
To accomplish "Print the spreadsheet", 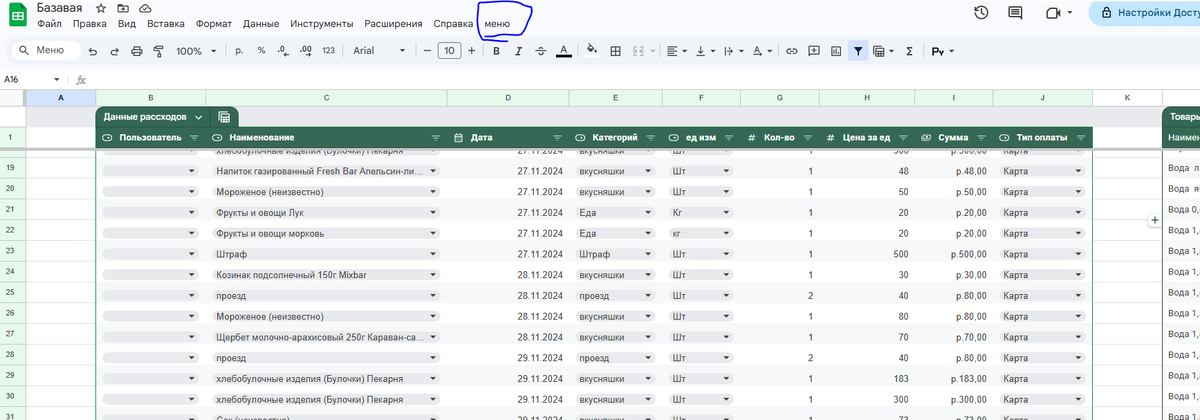I will pos(136,51).
